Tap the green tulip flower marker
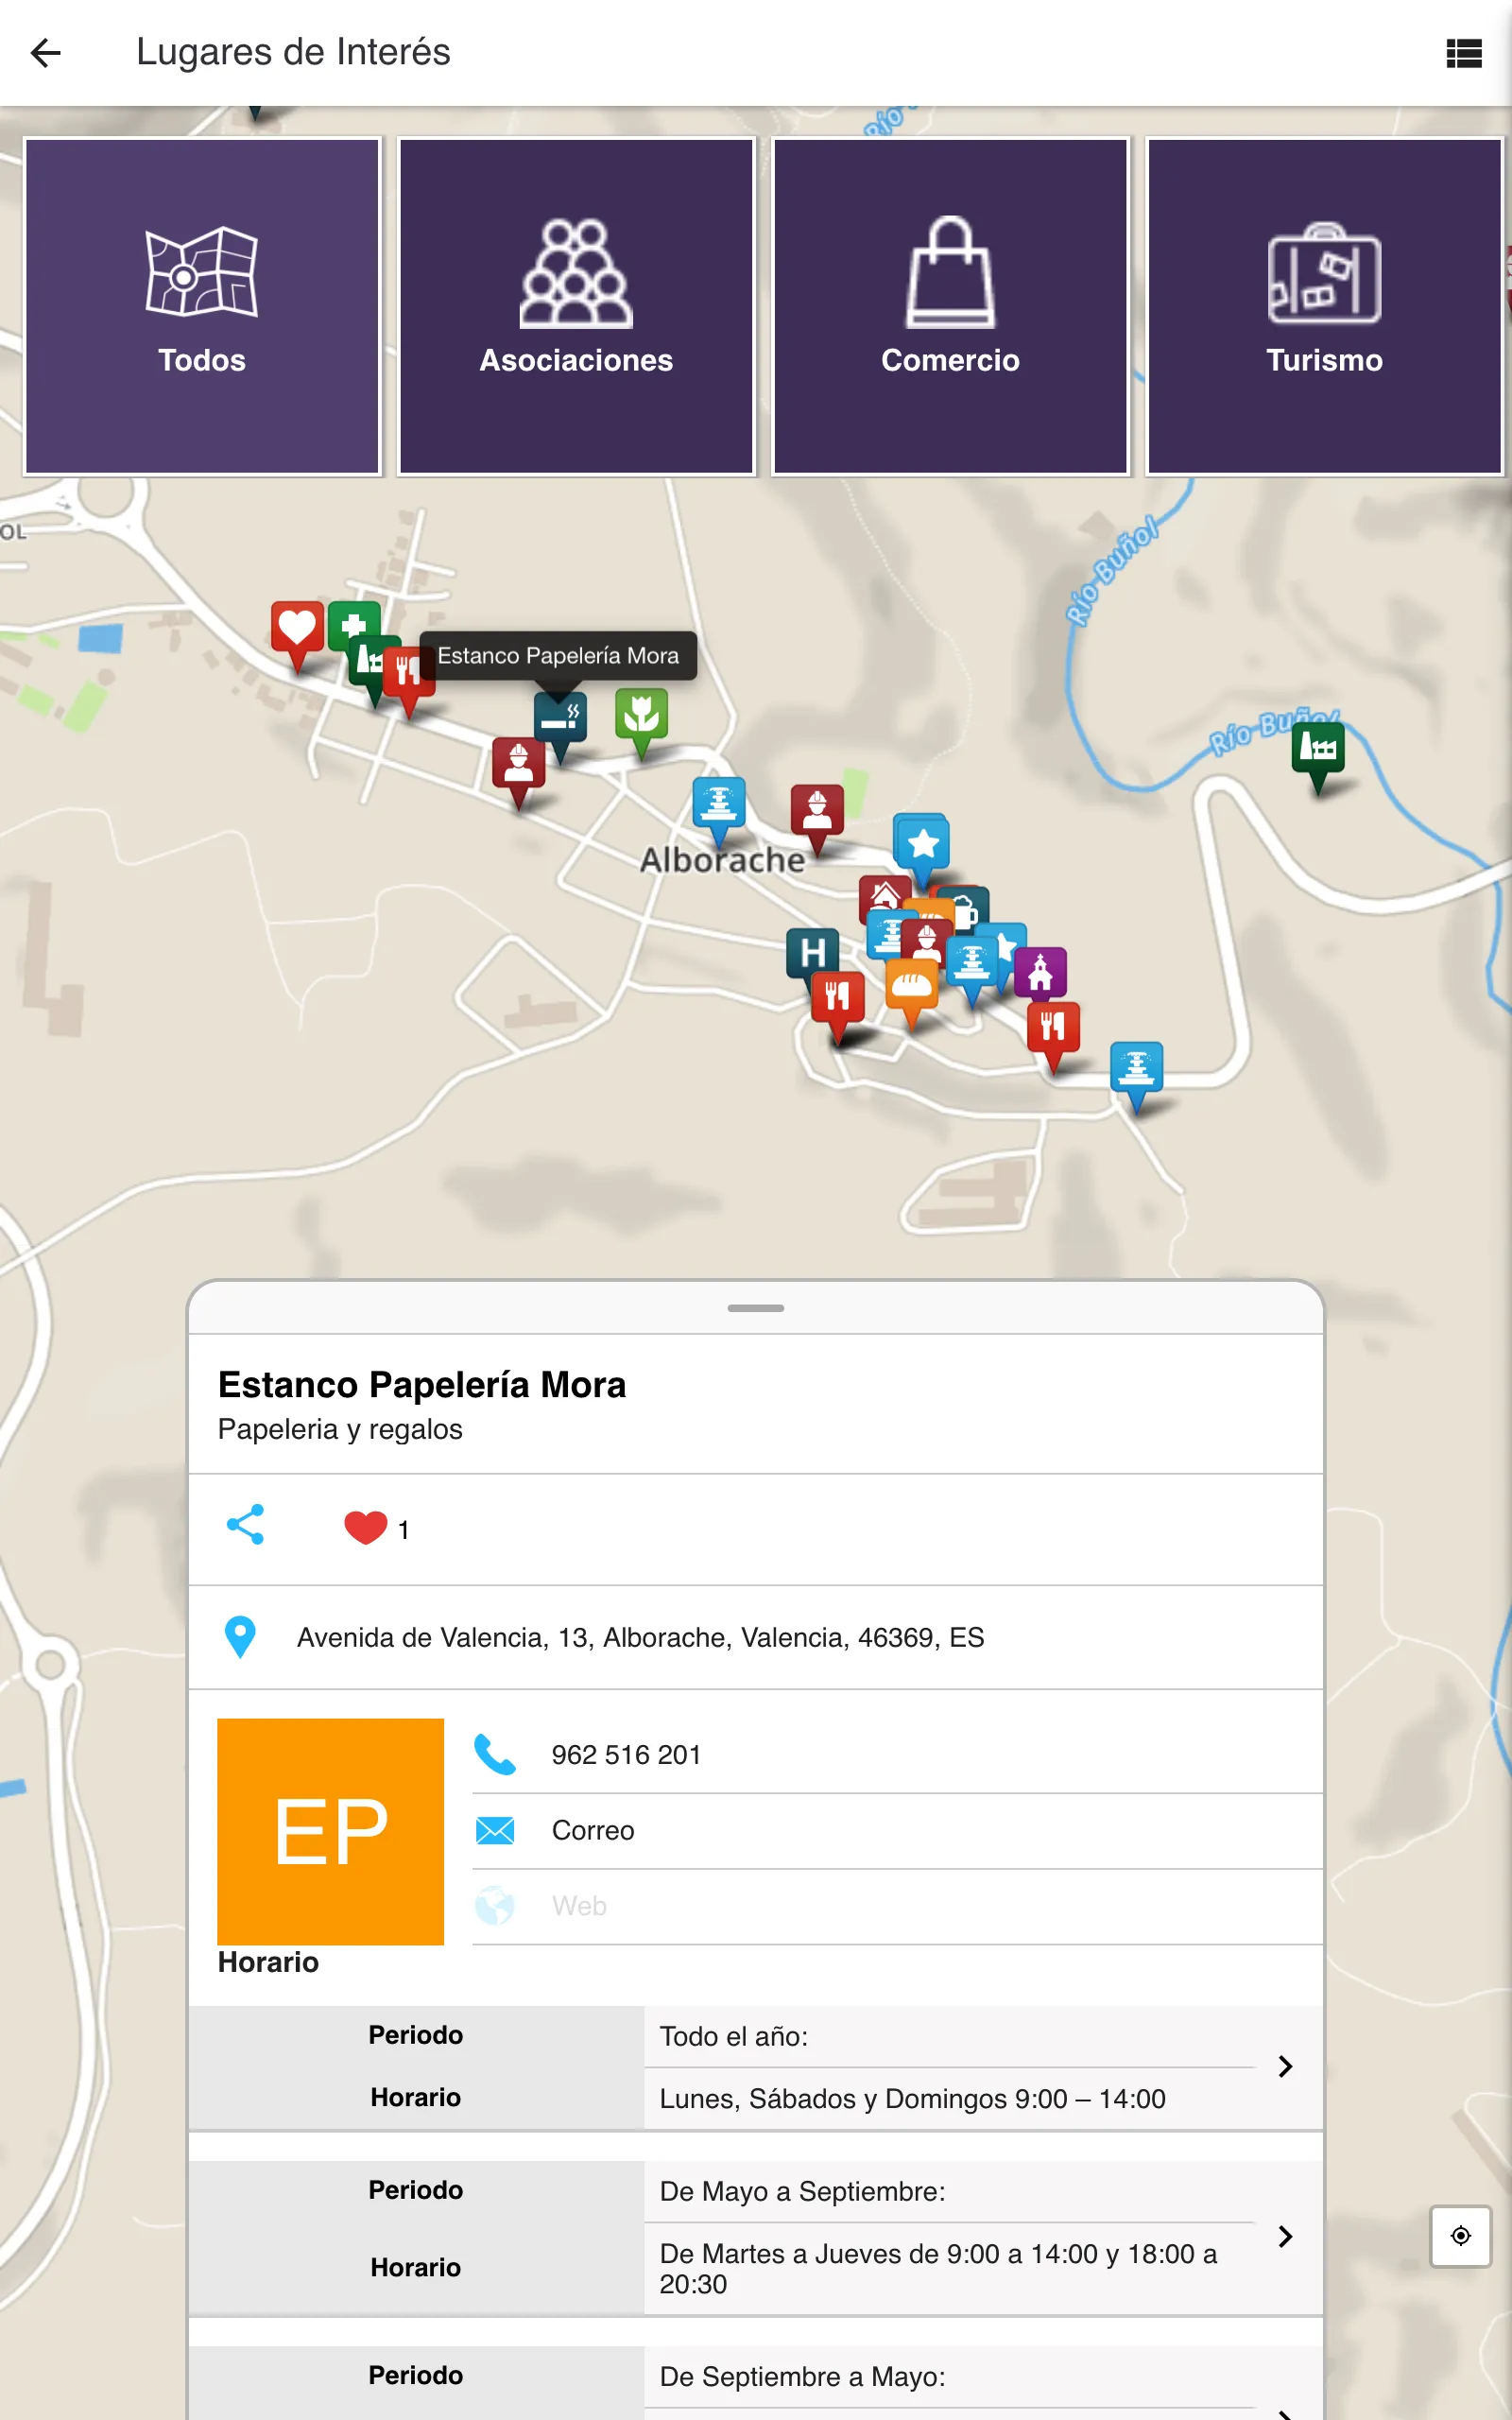1512x2420 pixels. coord(641,715)
